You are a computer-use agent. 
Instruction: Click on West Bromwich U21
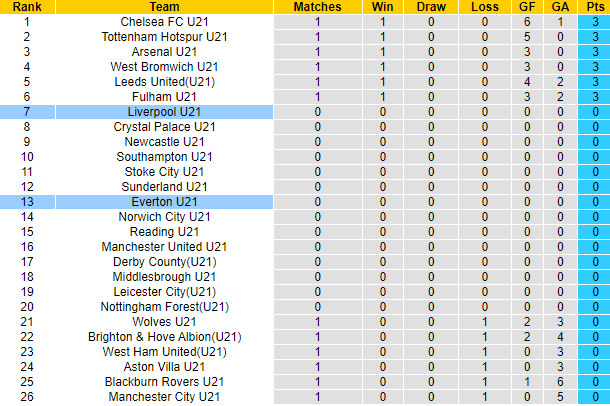tap(164, 66)
